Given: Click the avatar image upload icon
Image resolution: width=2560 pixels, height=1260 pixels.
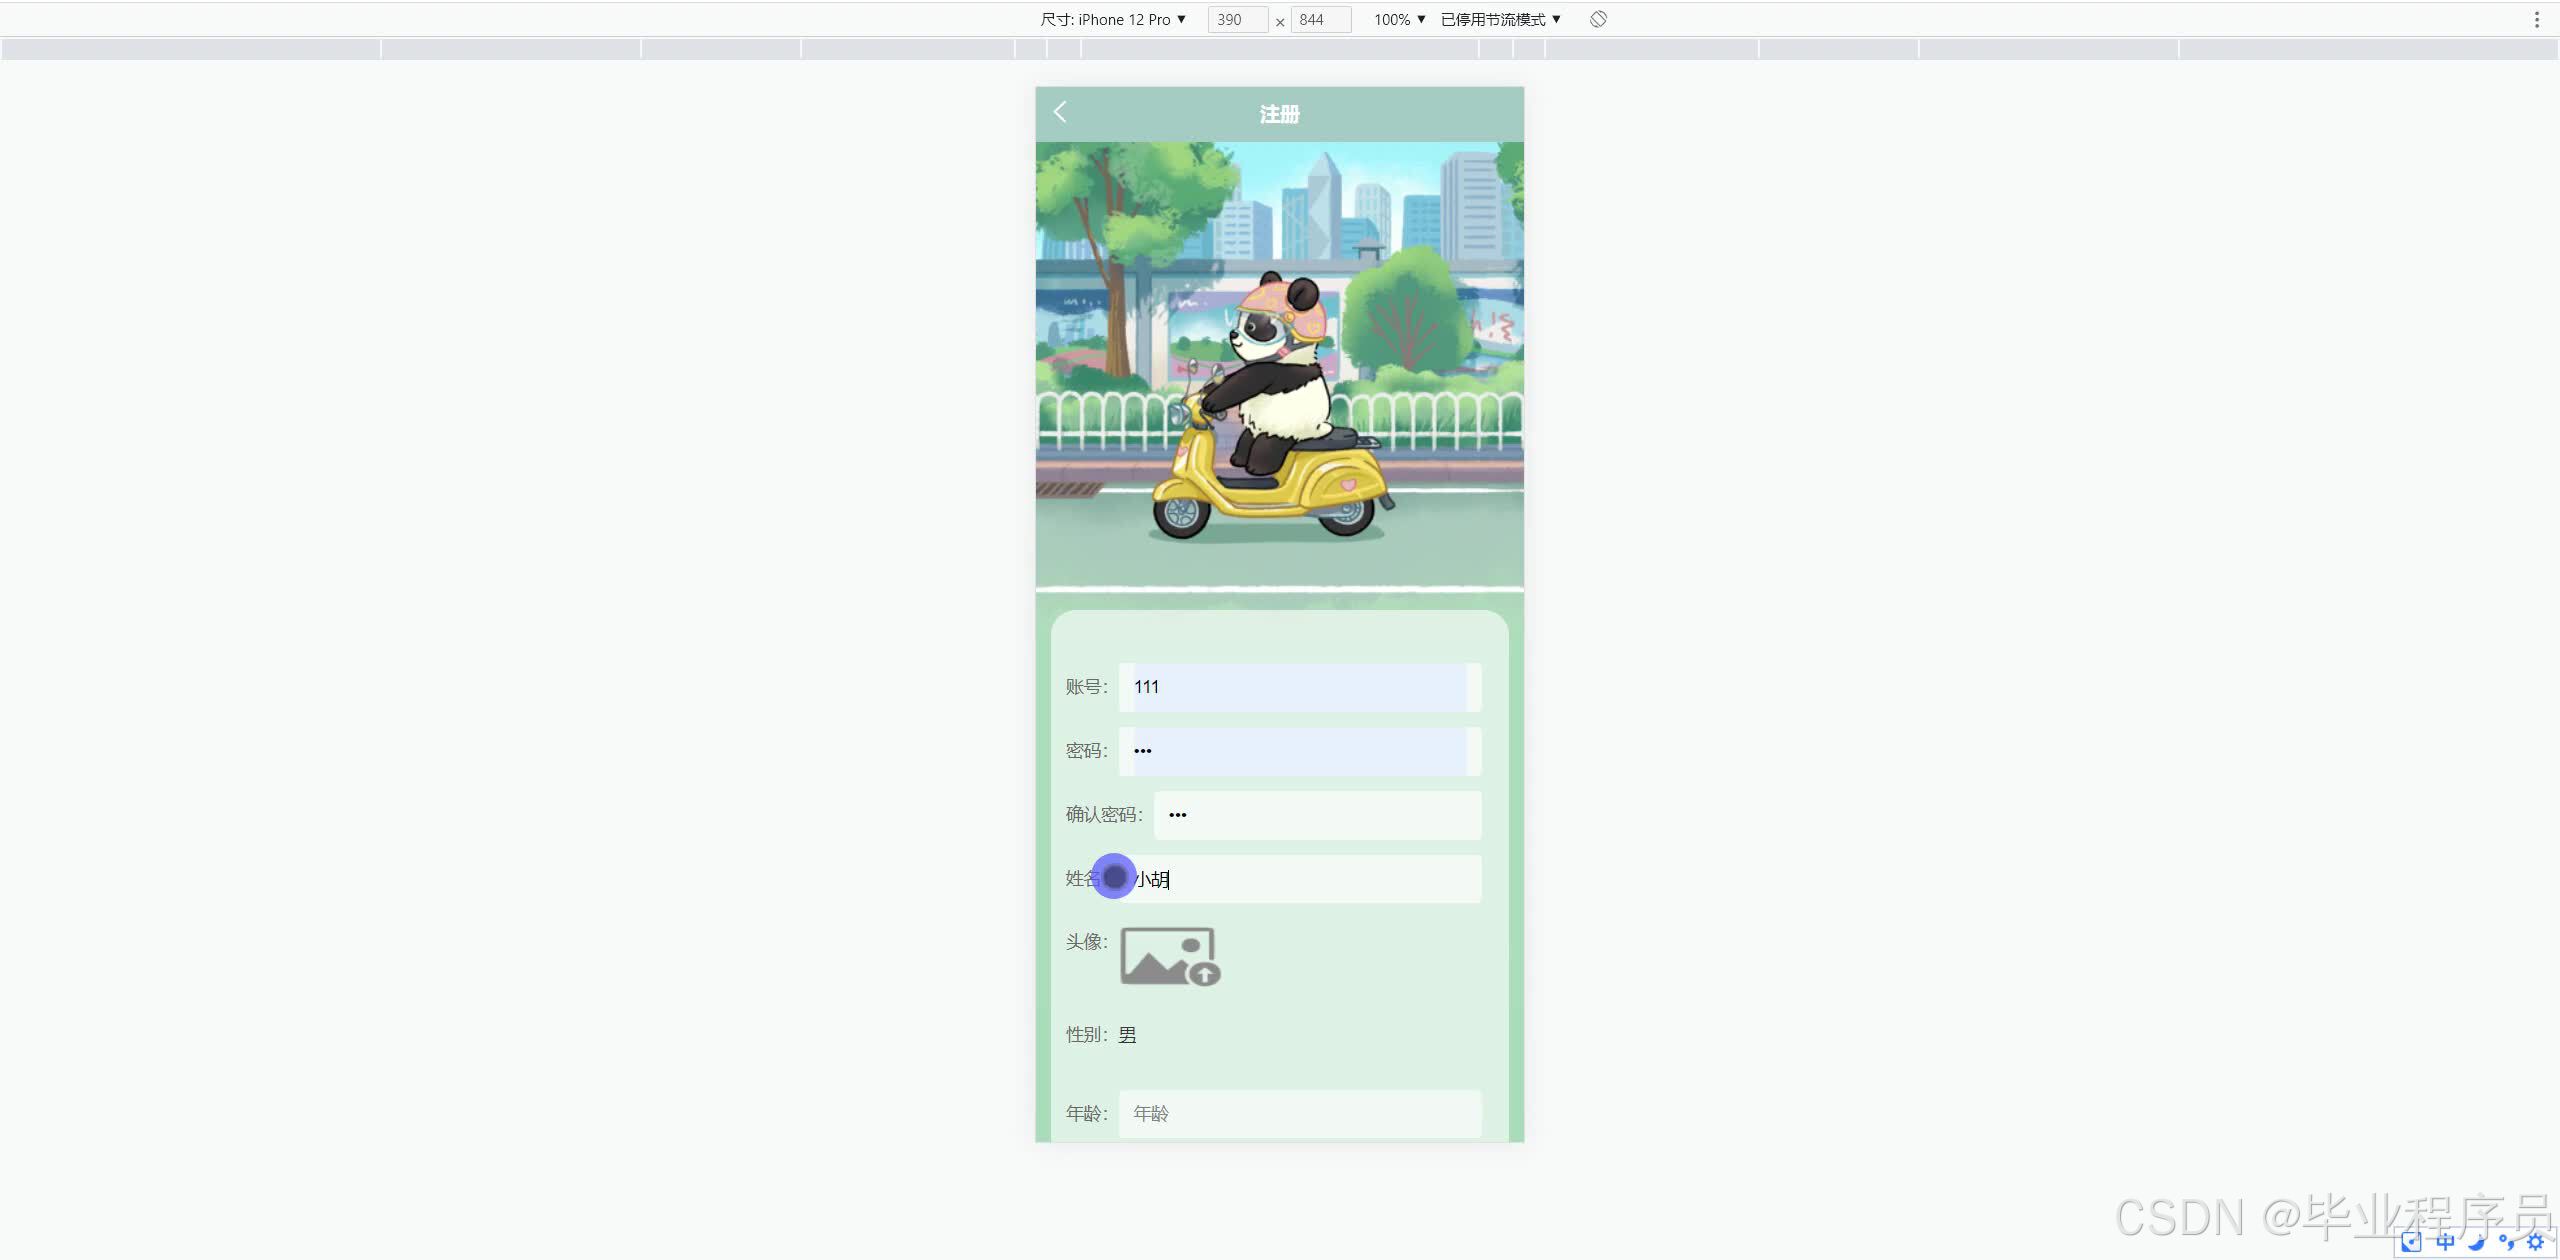Looking at the screenshot, I should pos(1169,956).
